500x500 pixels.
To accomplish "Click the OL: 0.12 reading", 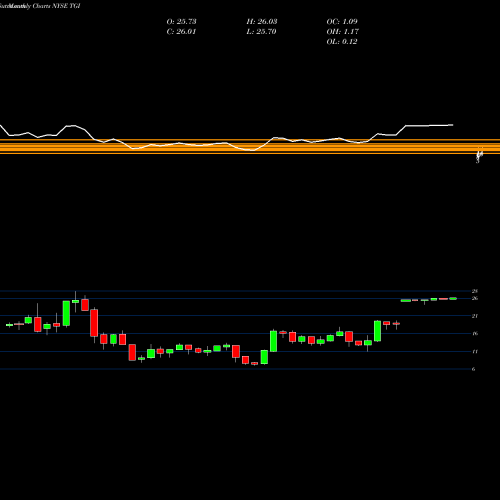I will [x=342, y=42].
